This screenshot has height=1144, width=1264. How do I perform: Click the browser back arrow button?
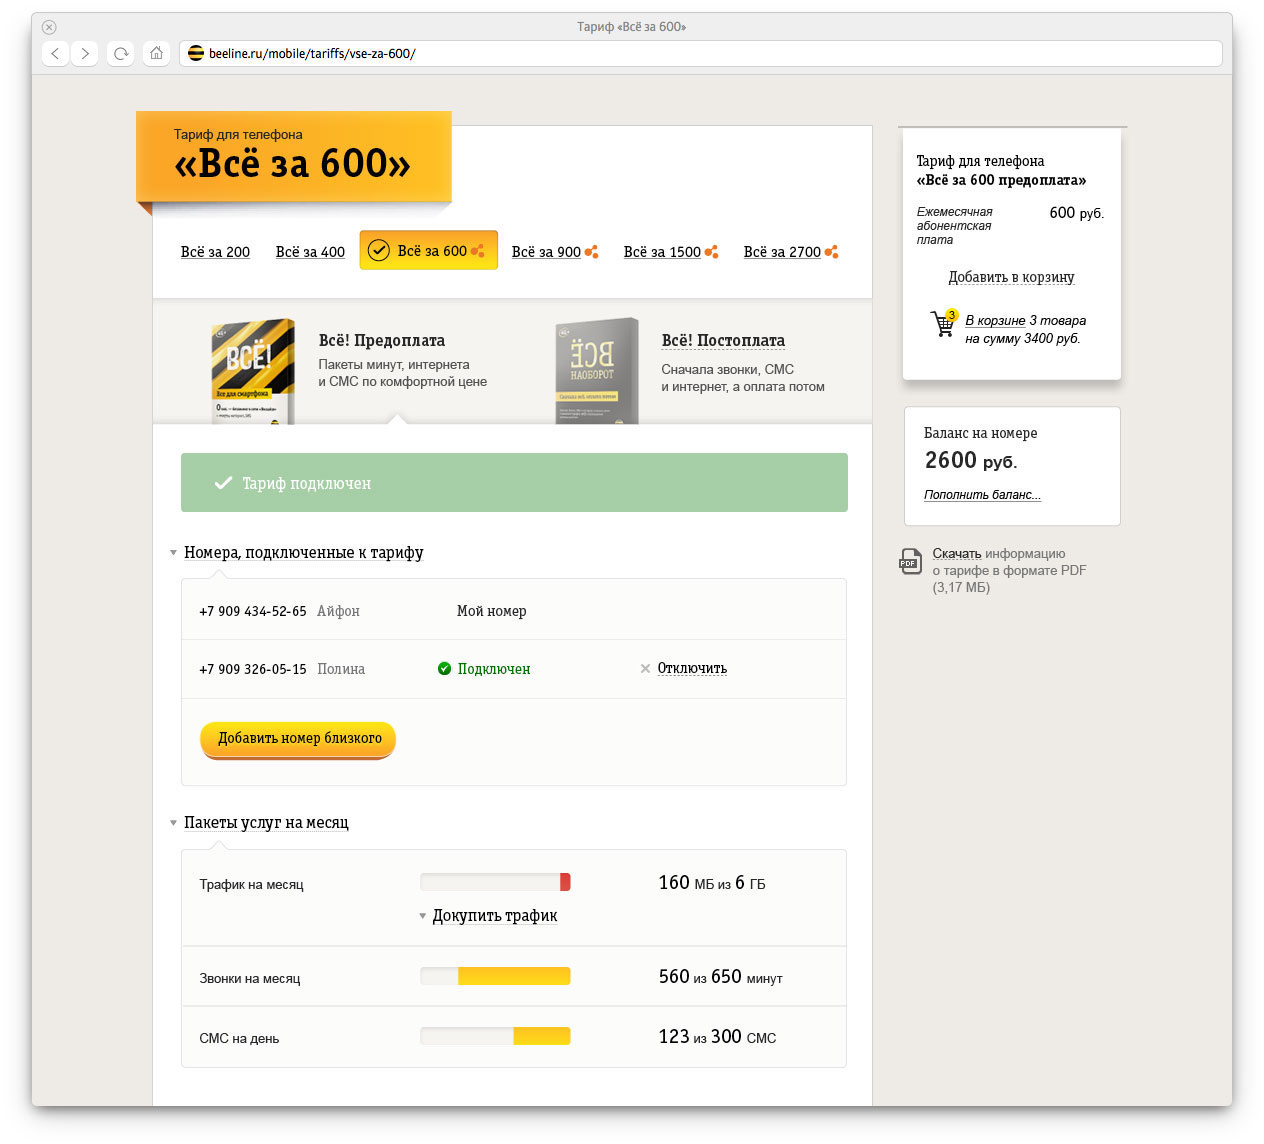coord(56,54)
